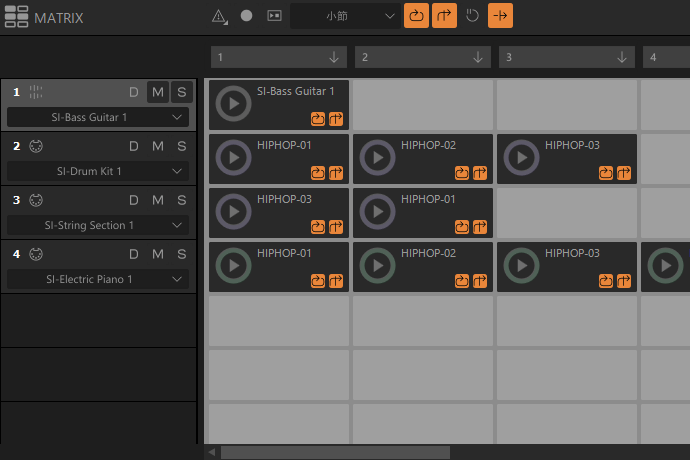Toggle loop icon on HIPHOP-03 in Drum row
The image size is (690, 460).
(x=605, y=172)
